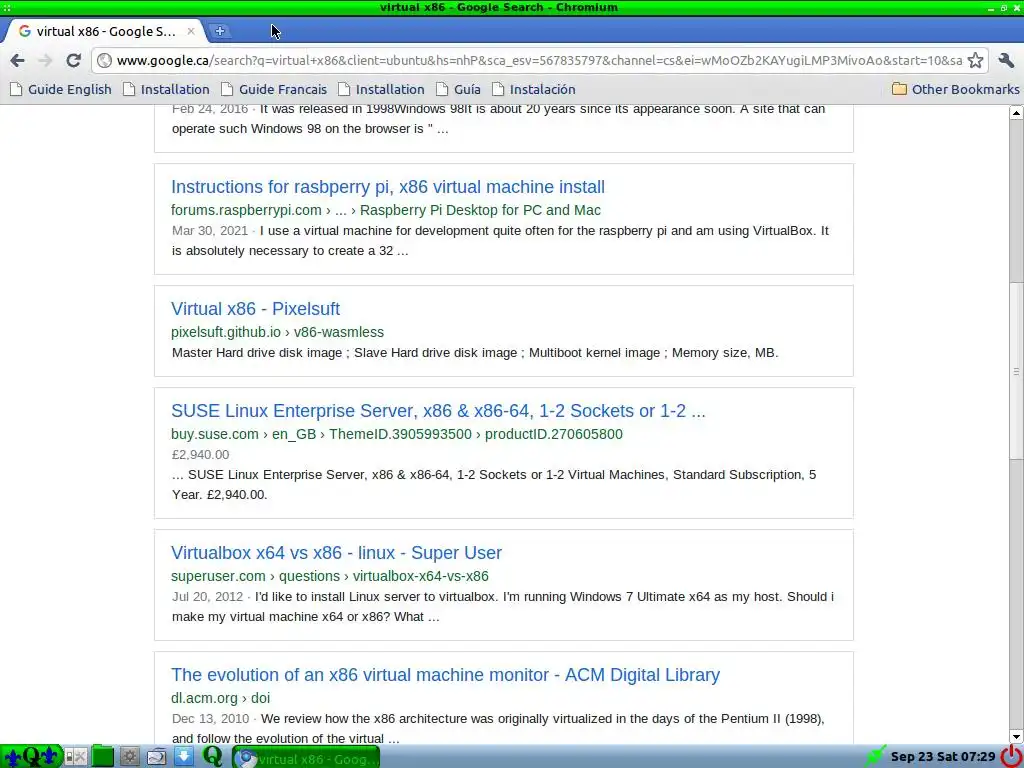The height and width of the screenshot is (768, 1024).
Task: Open the 'Installation' bookmark after Guide Francais
Action: pos(381,89)
